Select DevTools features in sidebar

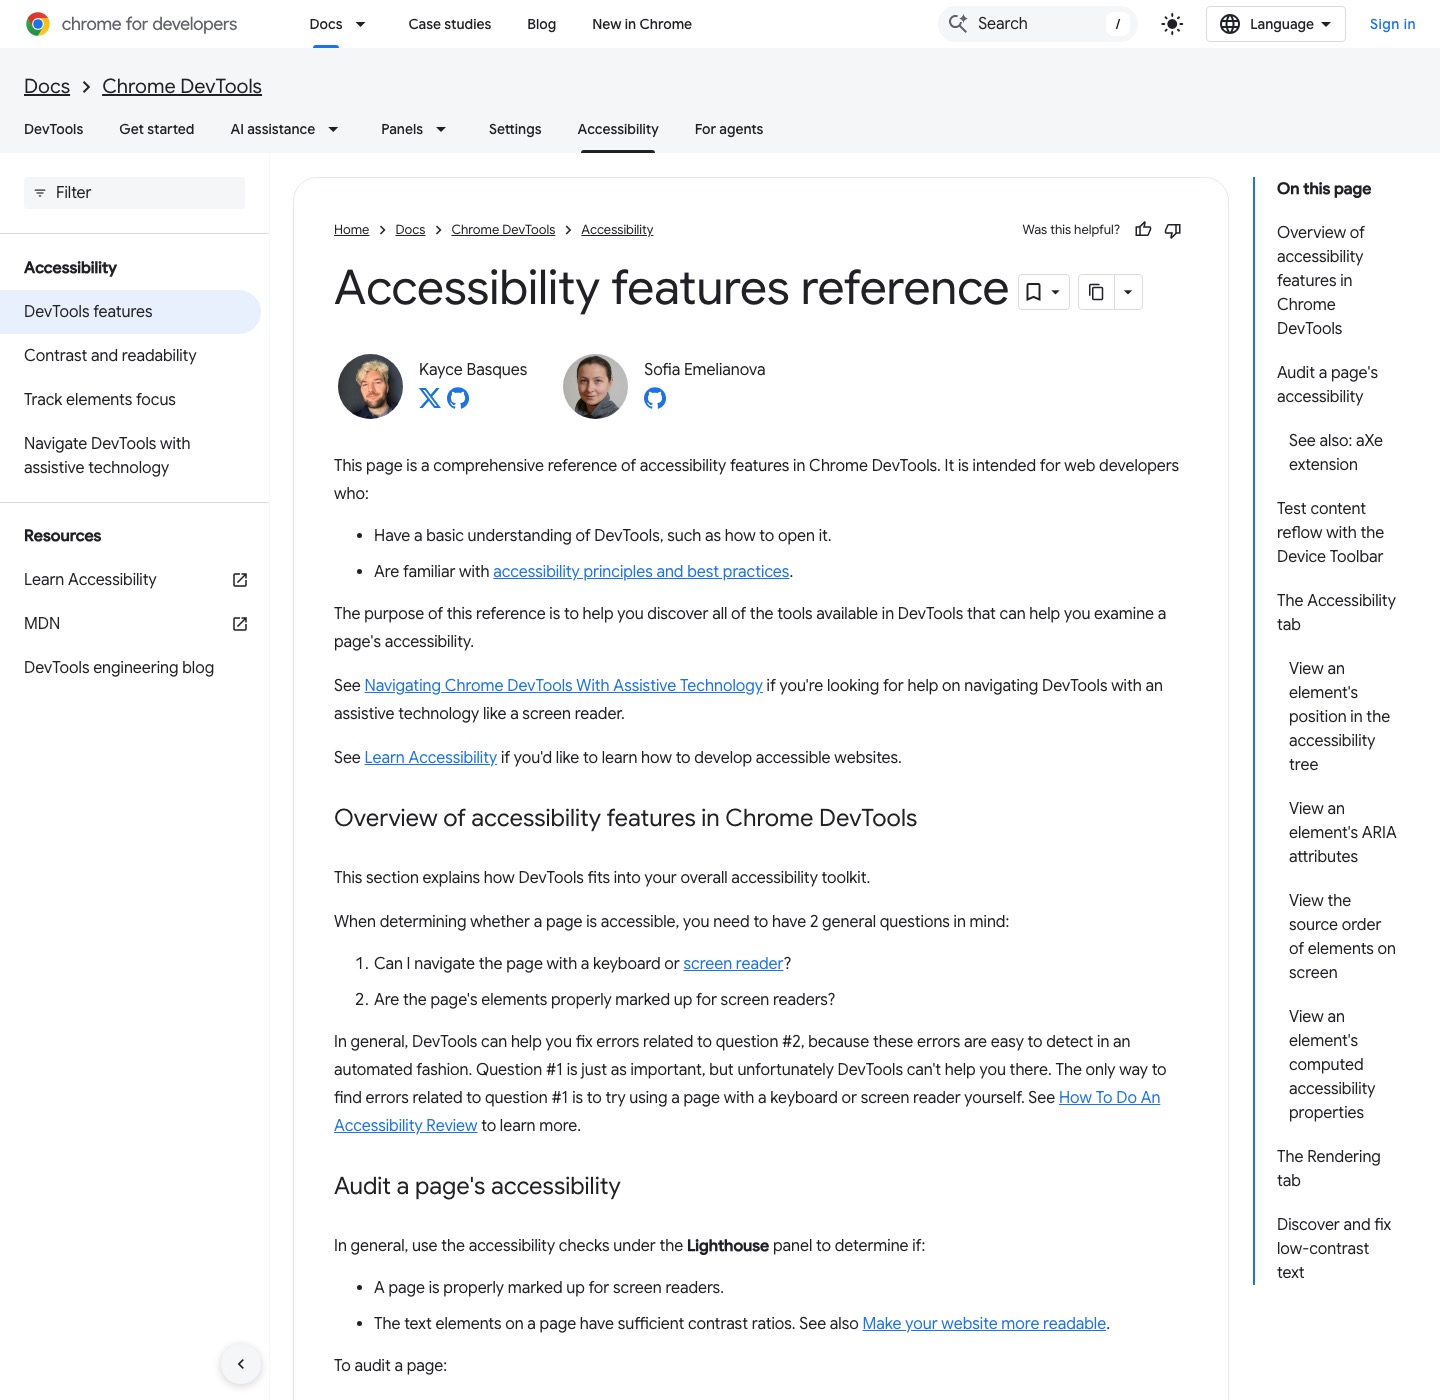tap(130, 312)
